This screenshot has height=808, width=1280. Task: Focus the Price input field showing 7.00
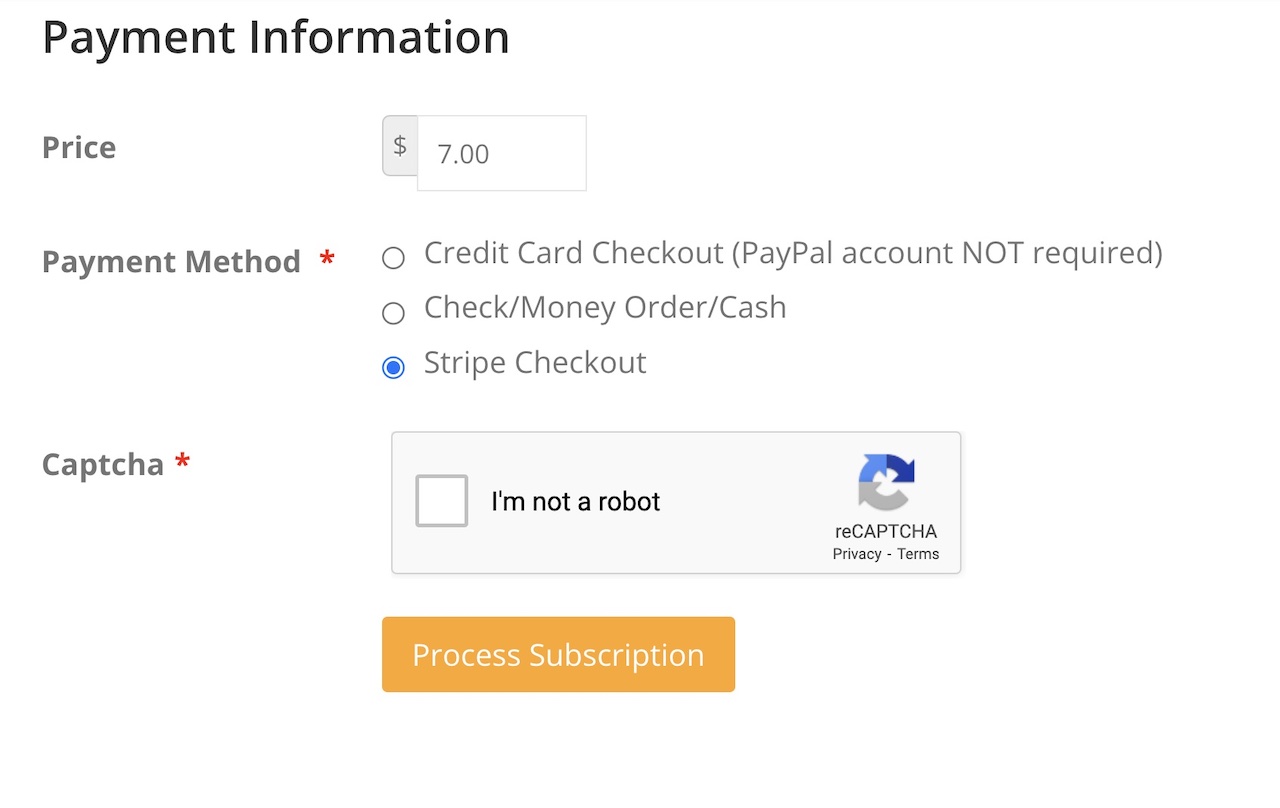(x=502, y=153)
